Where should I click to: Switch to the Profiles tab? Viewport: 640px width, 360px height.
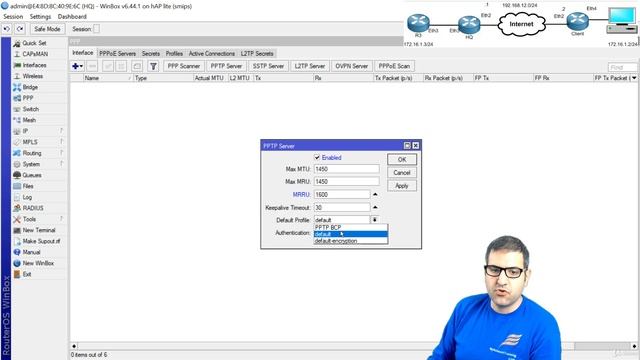pos(174,53)
